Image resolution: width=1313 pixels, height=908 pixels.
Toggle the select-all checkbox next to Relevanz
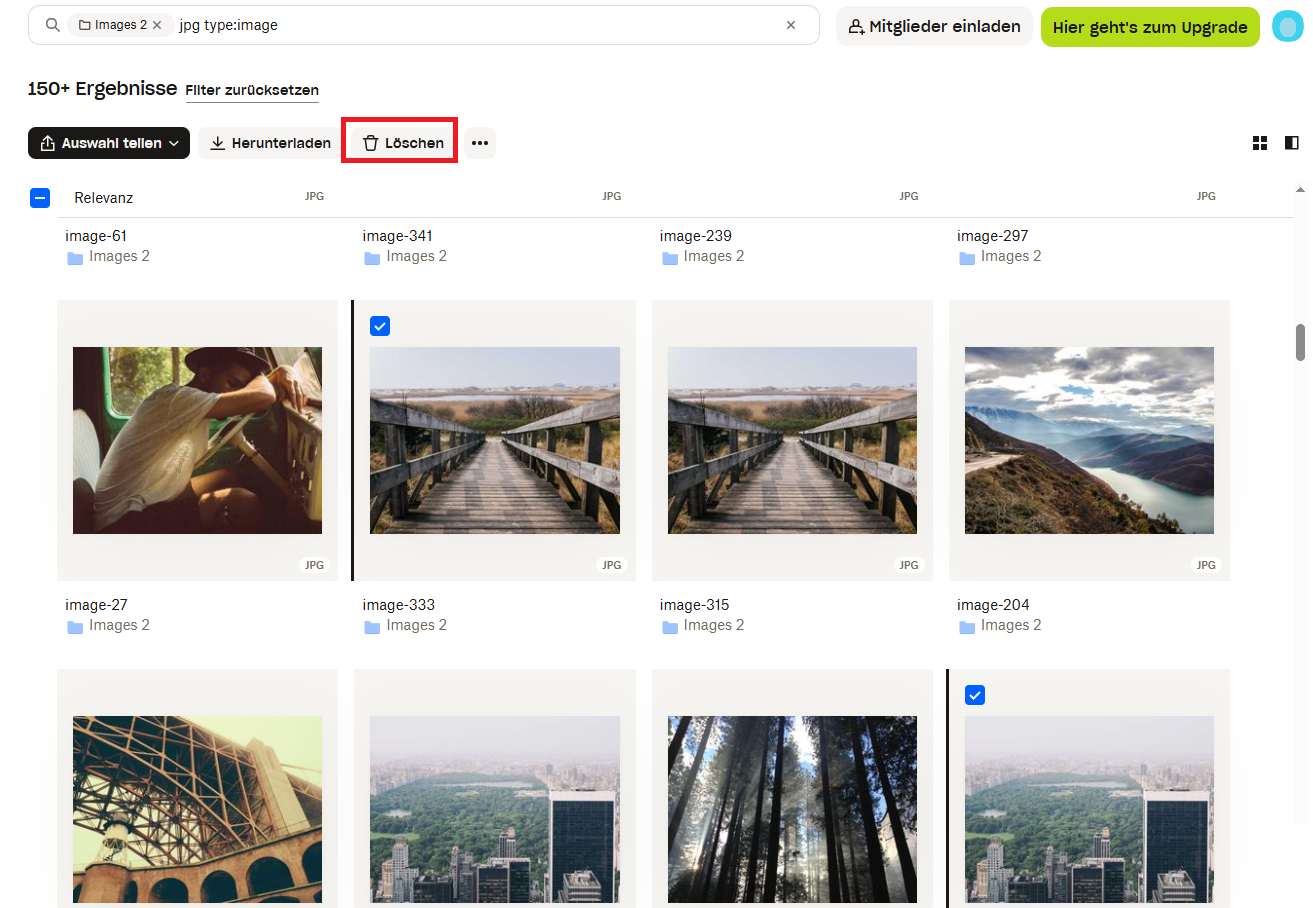[39, 198]
